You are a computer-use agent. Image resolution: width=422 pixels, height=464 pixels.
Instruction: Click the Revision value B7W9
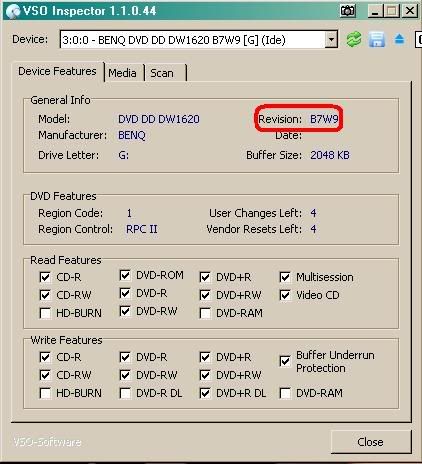[324, 119]
